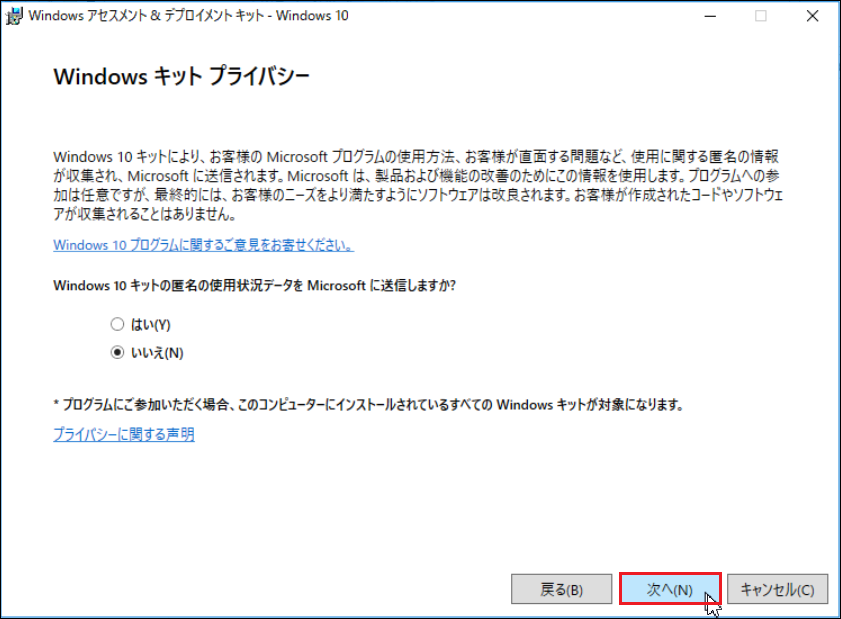
Task: Click the キャンセル(C) button
Action: (x=777, y=589)
